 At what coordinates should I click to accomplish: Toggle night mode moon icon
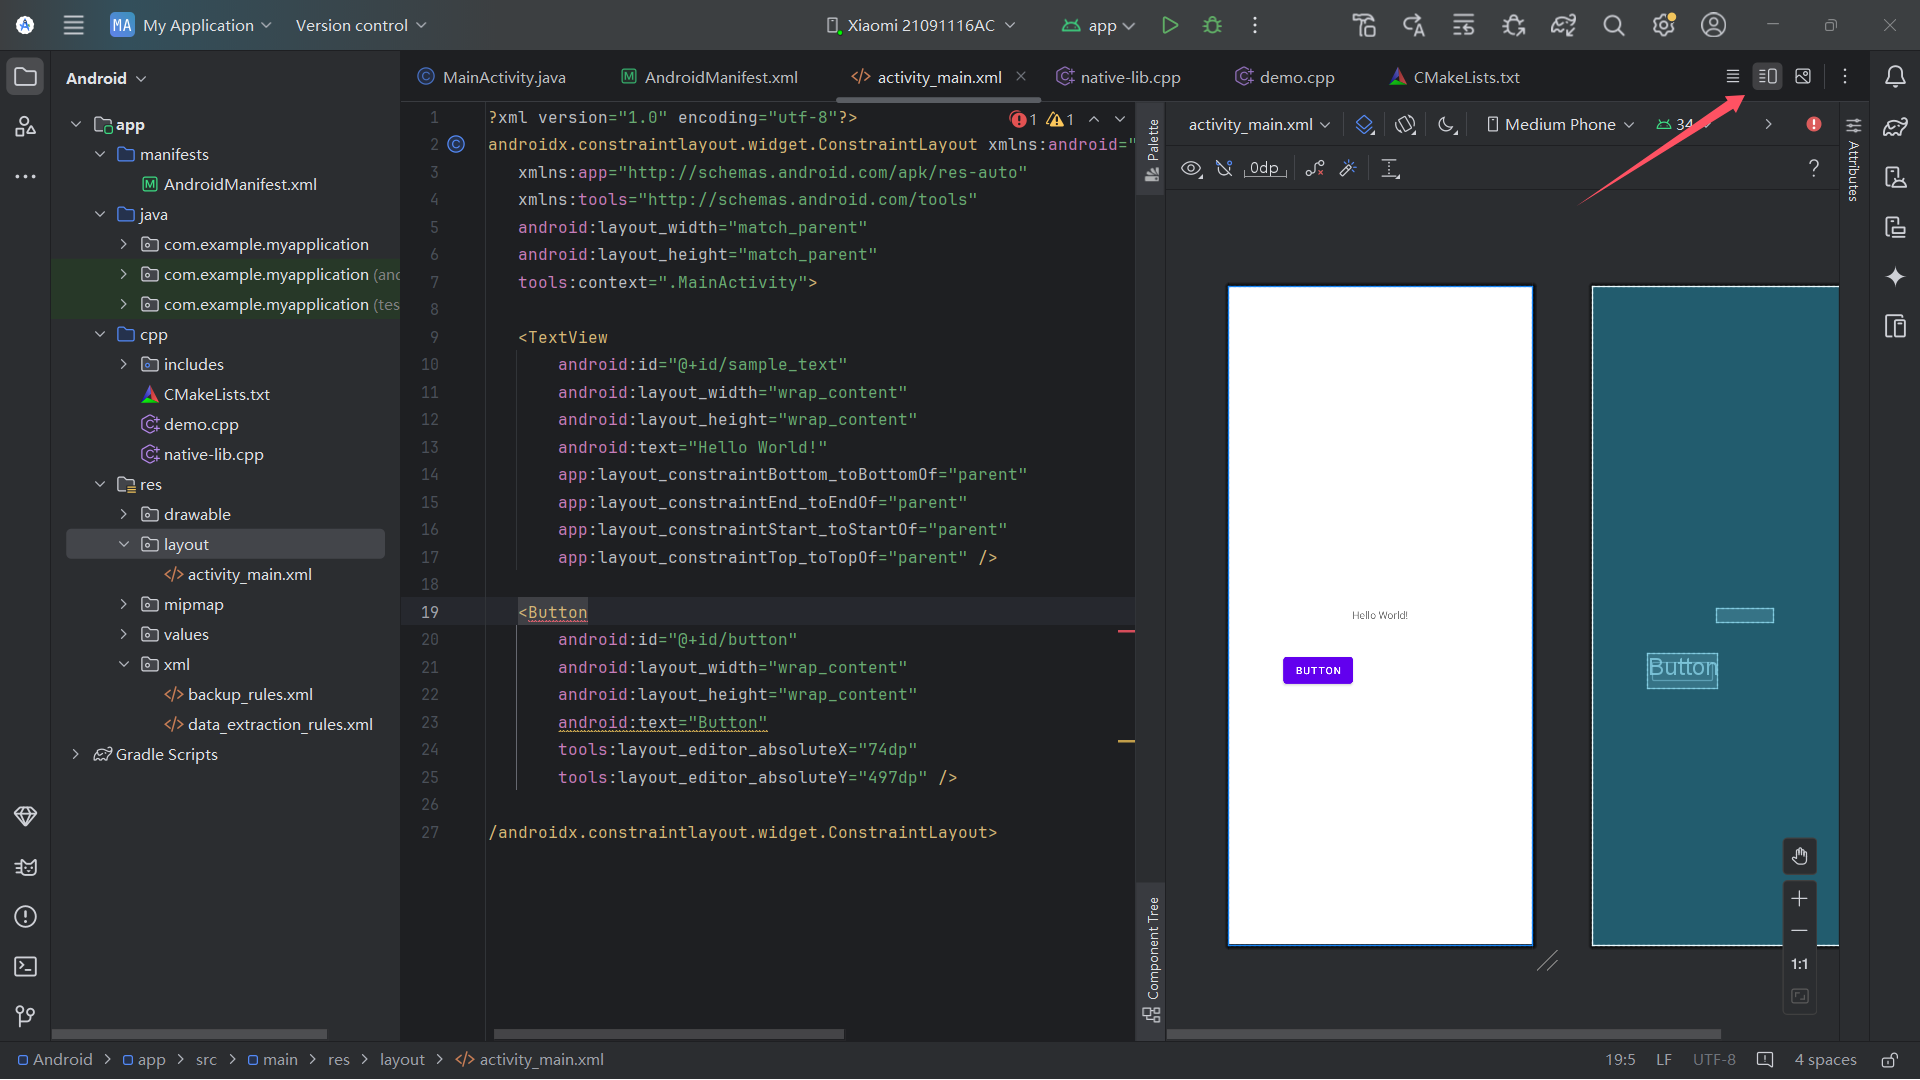tap(1447, 124)
